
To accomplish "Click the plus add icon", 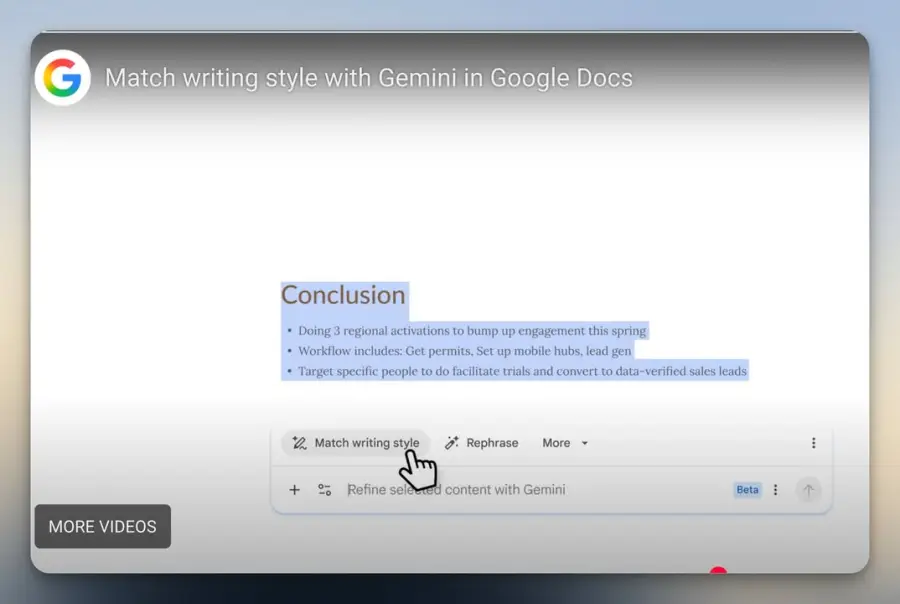I will click(294, 490).
